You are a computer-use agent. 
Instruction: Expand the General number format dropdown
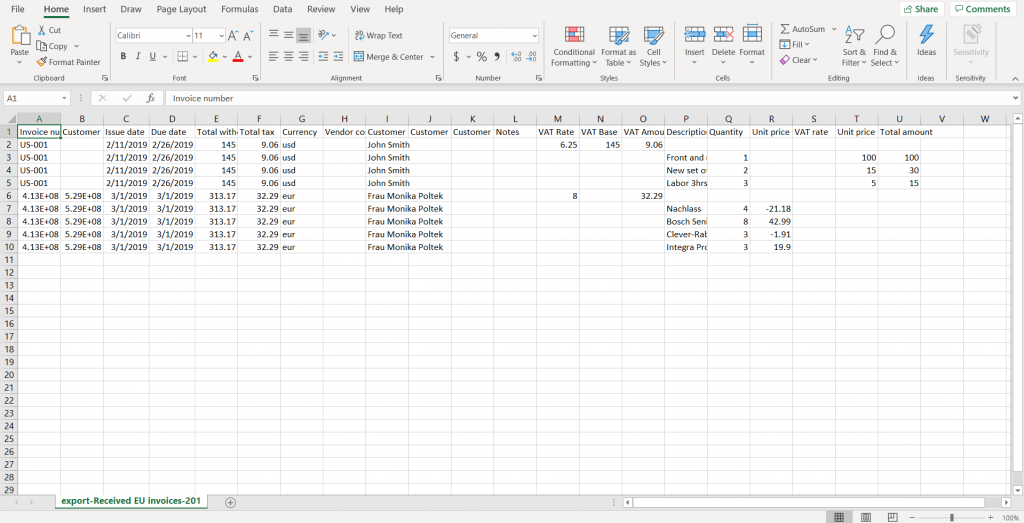(534, 35)
